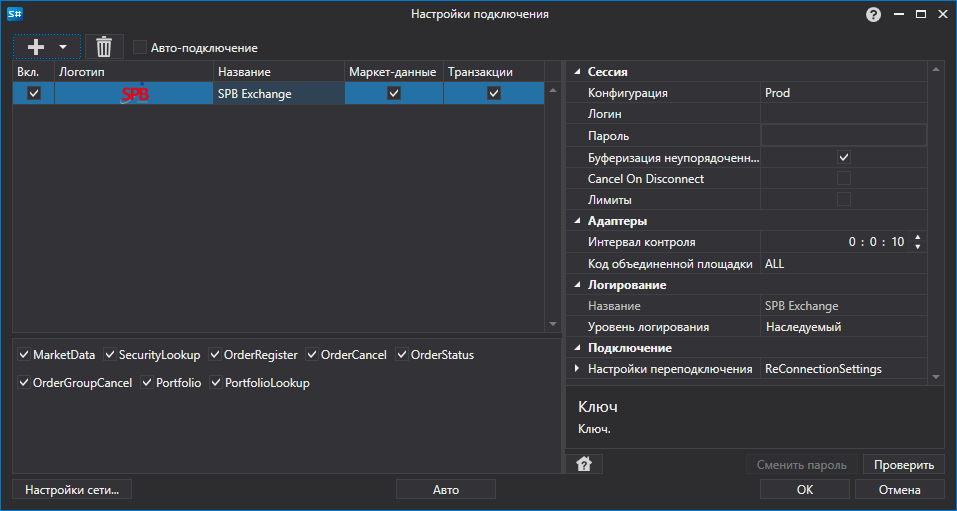This screenshot has width=957, height=511.
Task: Uncheck the MarketData message type
Action: pos(24,355)
